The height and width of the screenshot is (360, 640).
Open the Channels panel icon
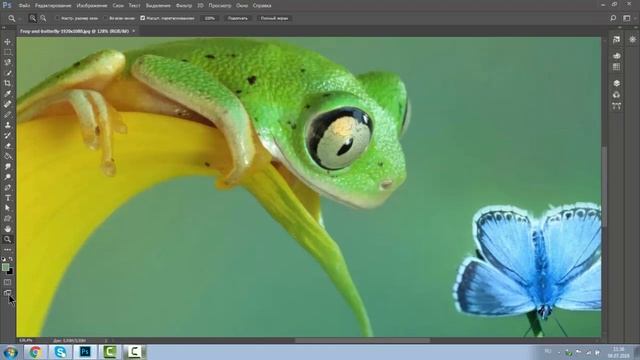(616, 95)
